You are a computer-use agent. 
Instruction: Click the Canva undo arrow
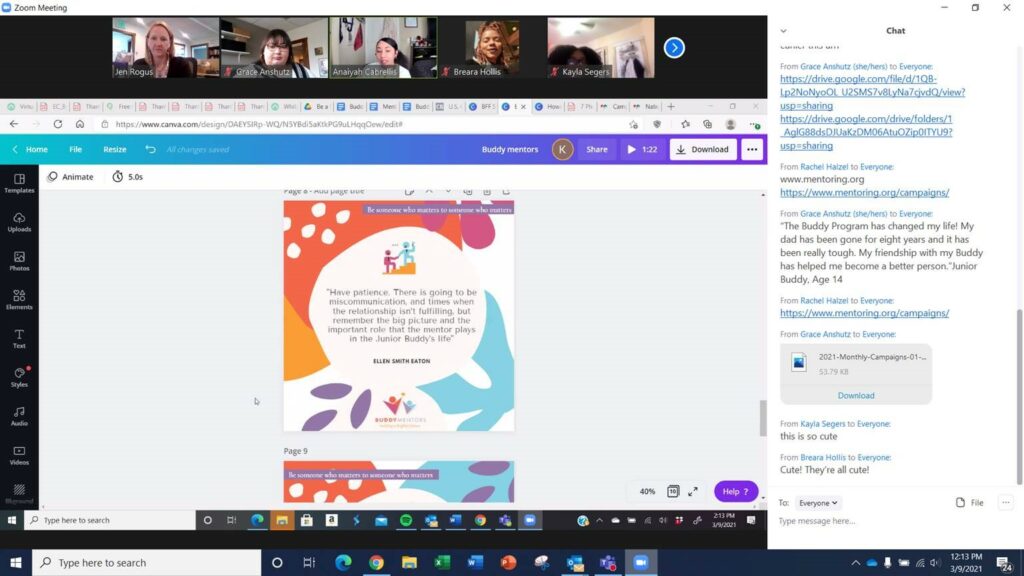tap(150, 150)
